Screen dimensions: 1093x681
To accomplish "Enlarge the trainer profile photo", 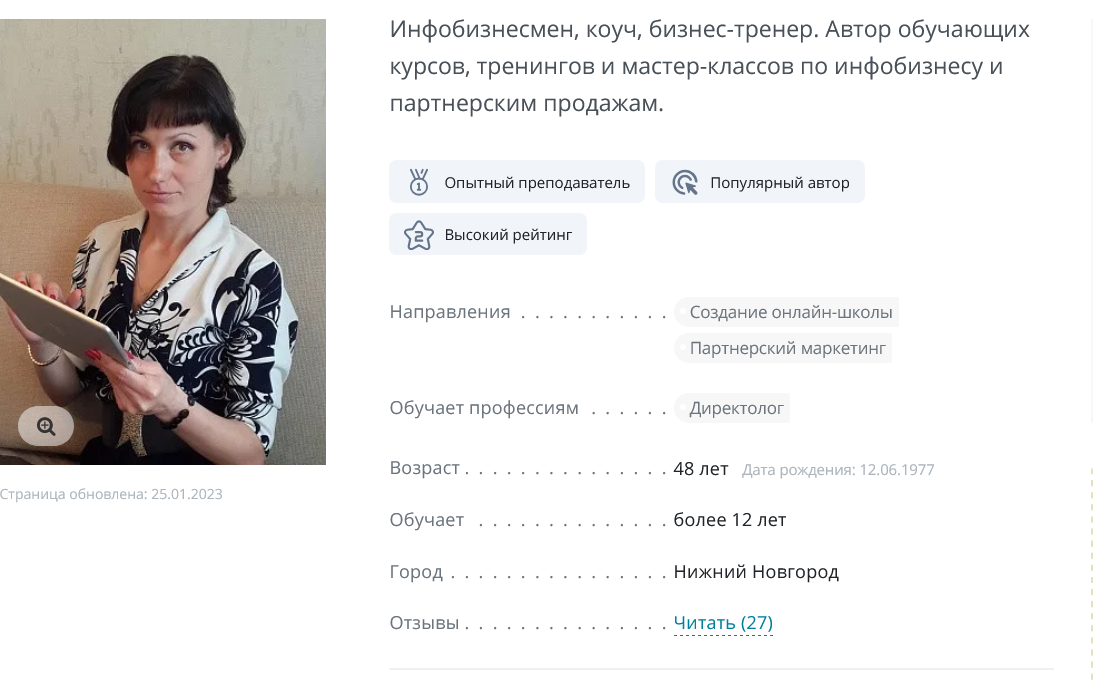I will (162, 241).
